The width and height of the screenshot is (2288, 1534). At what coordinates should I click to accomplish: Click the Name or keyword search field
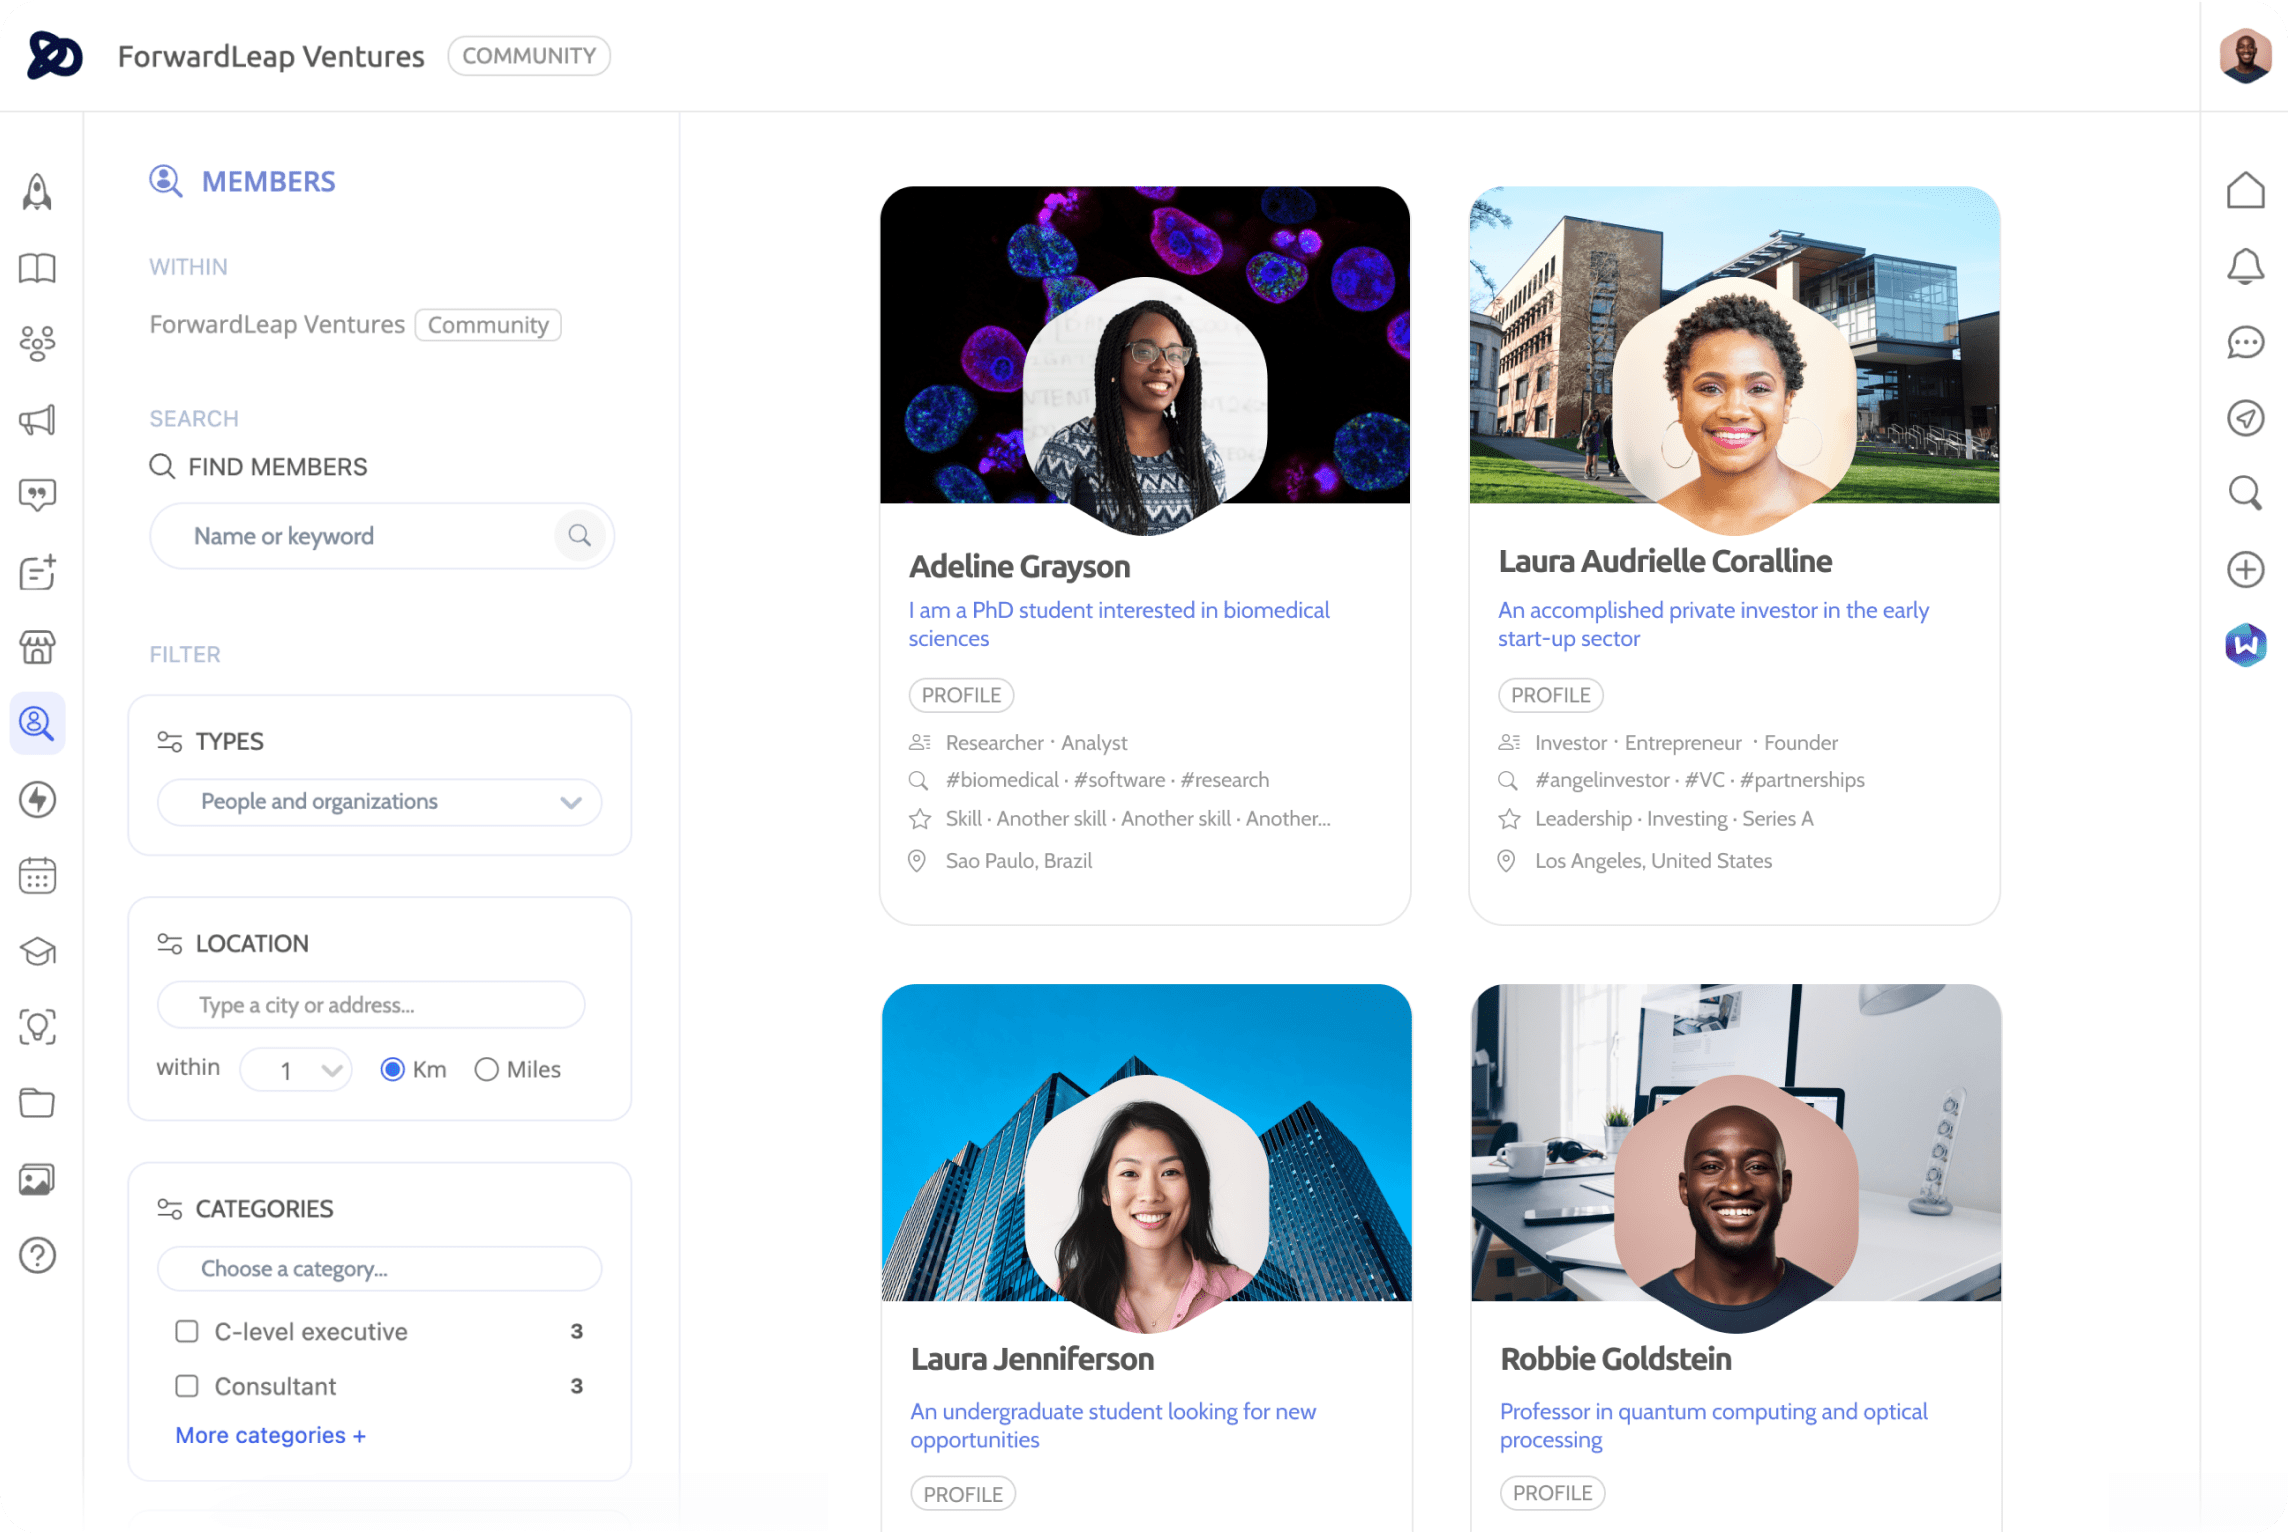coord(381,536)
